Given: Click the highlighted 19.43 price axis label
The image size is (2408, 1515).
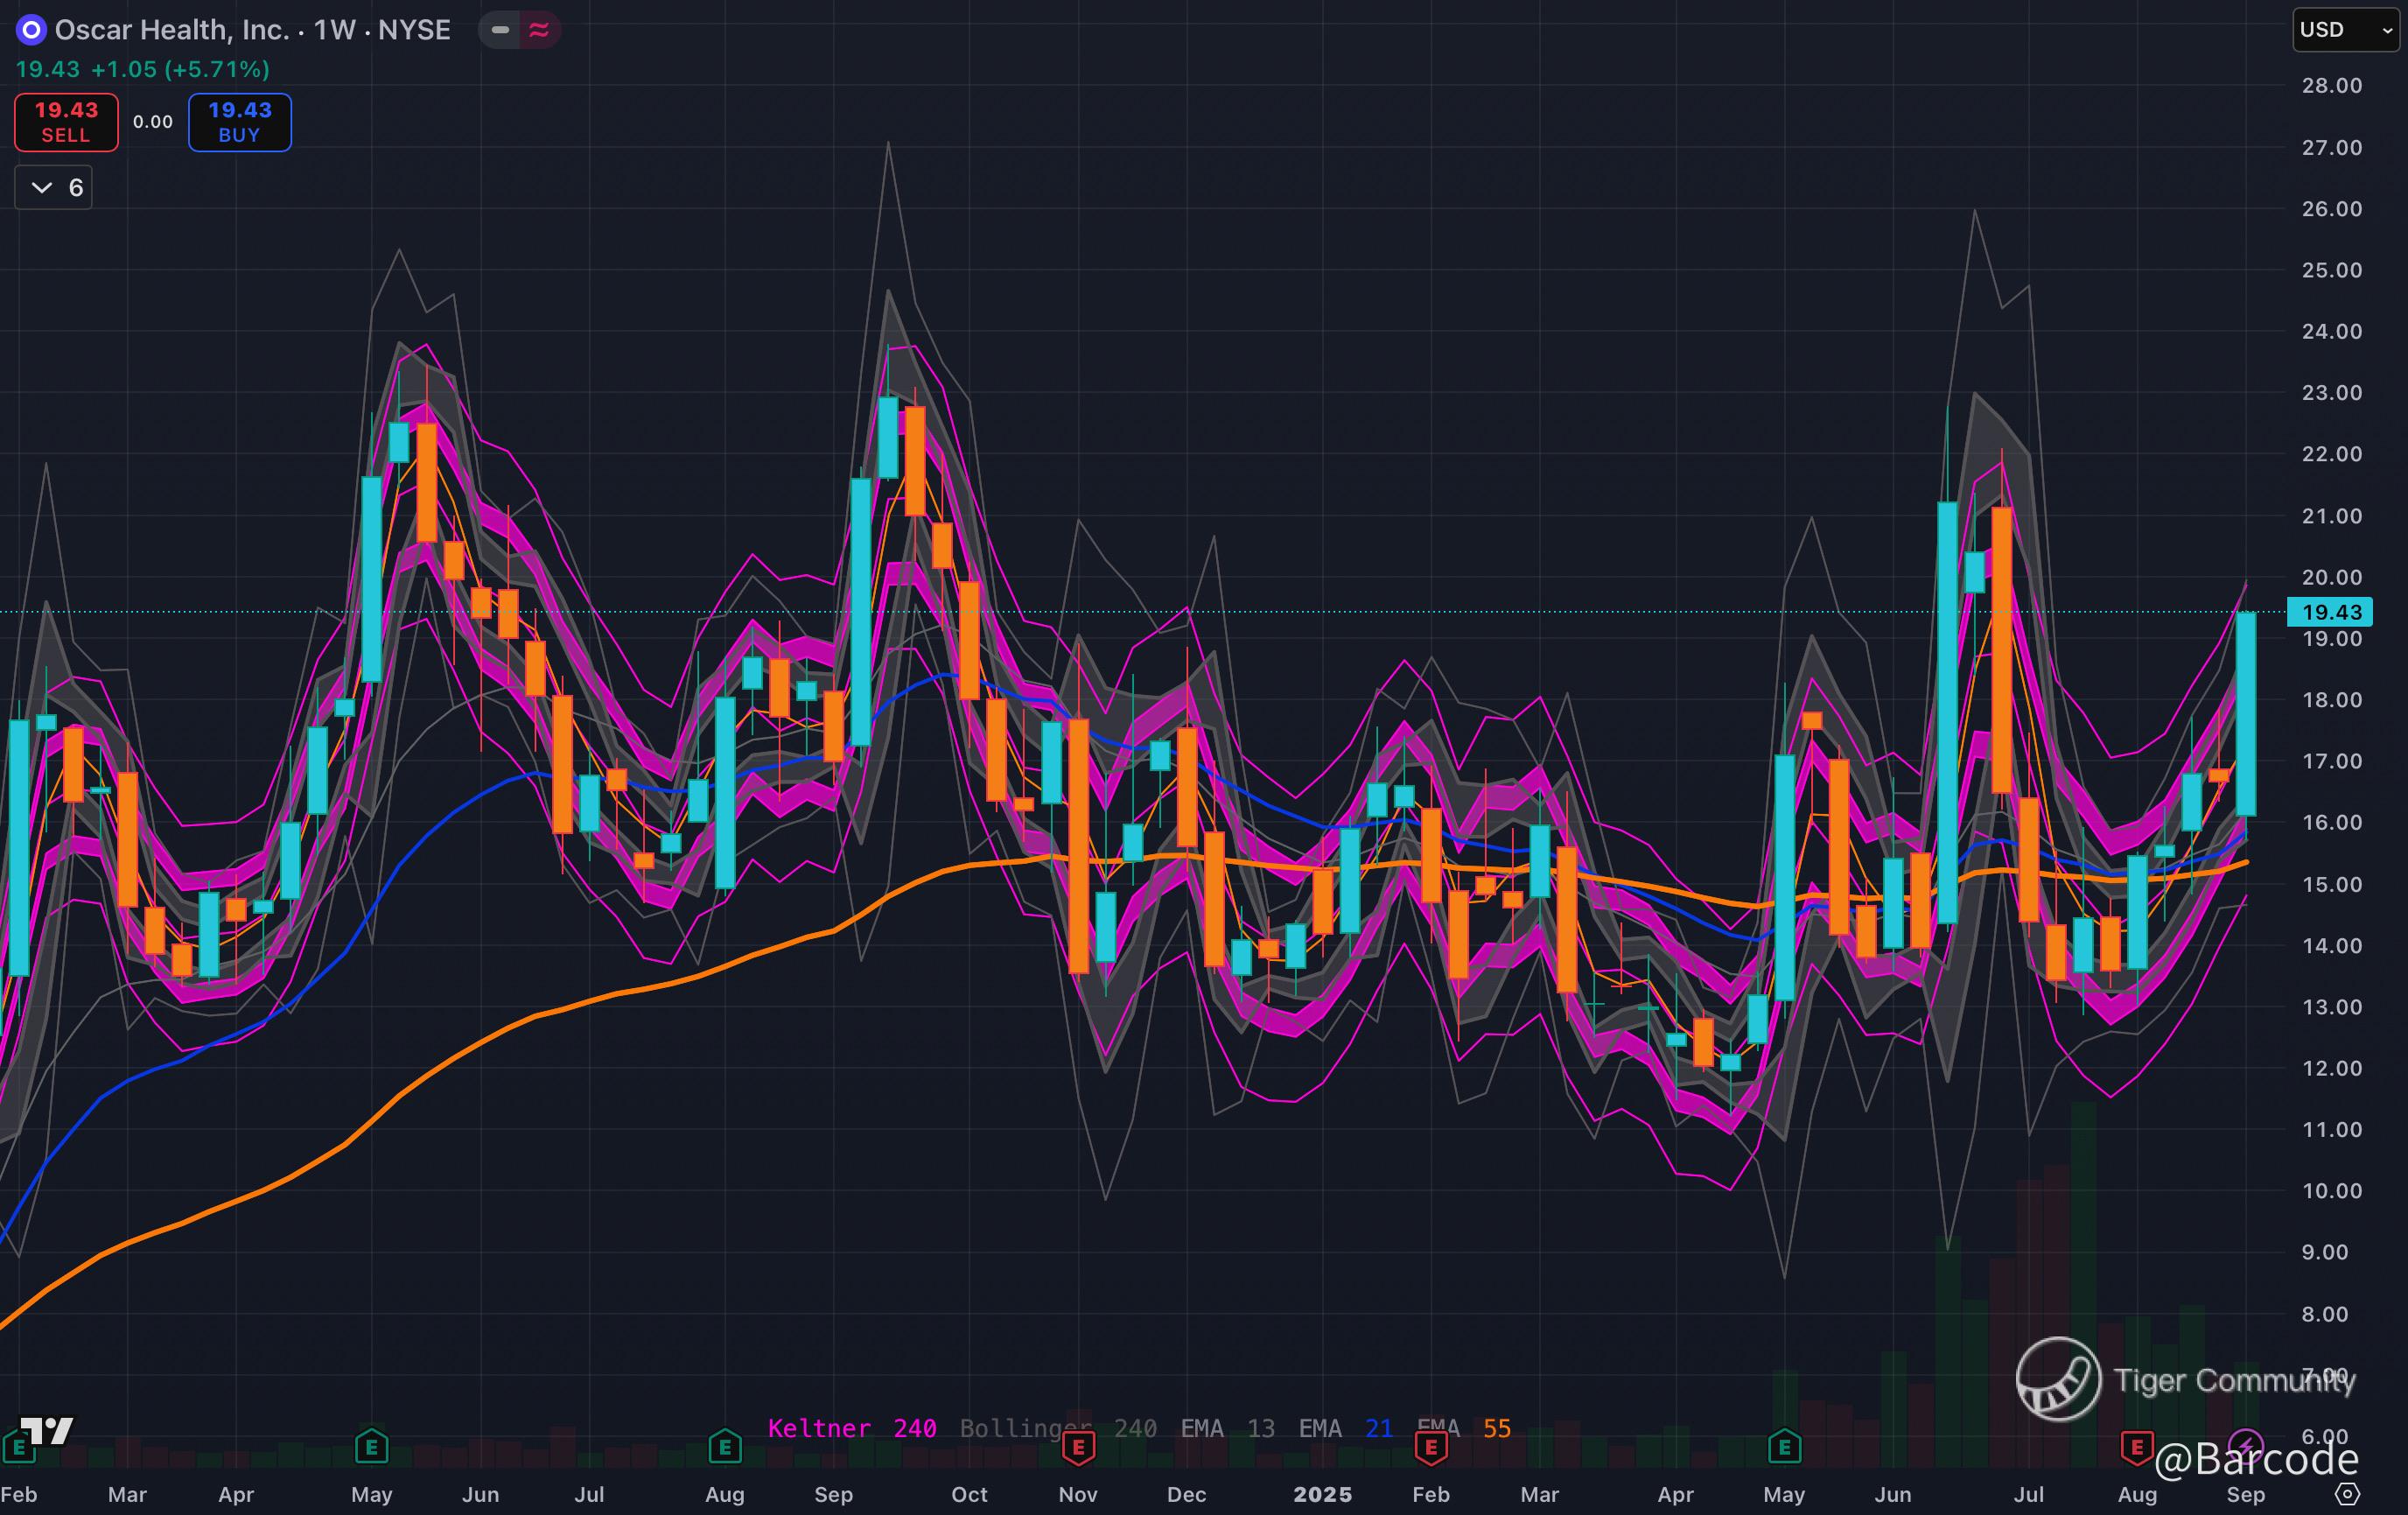Looking at the screenshot, I should (x=2330, y=612).
